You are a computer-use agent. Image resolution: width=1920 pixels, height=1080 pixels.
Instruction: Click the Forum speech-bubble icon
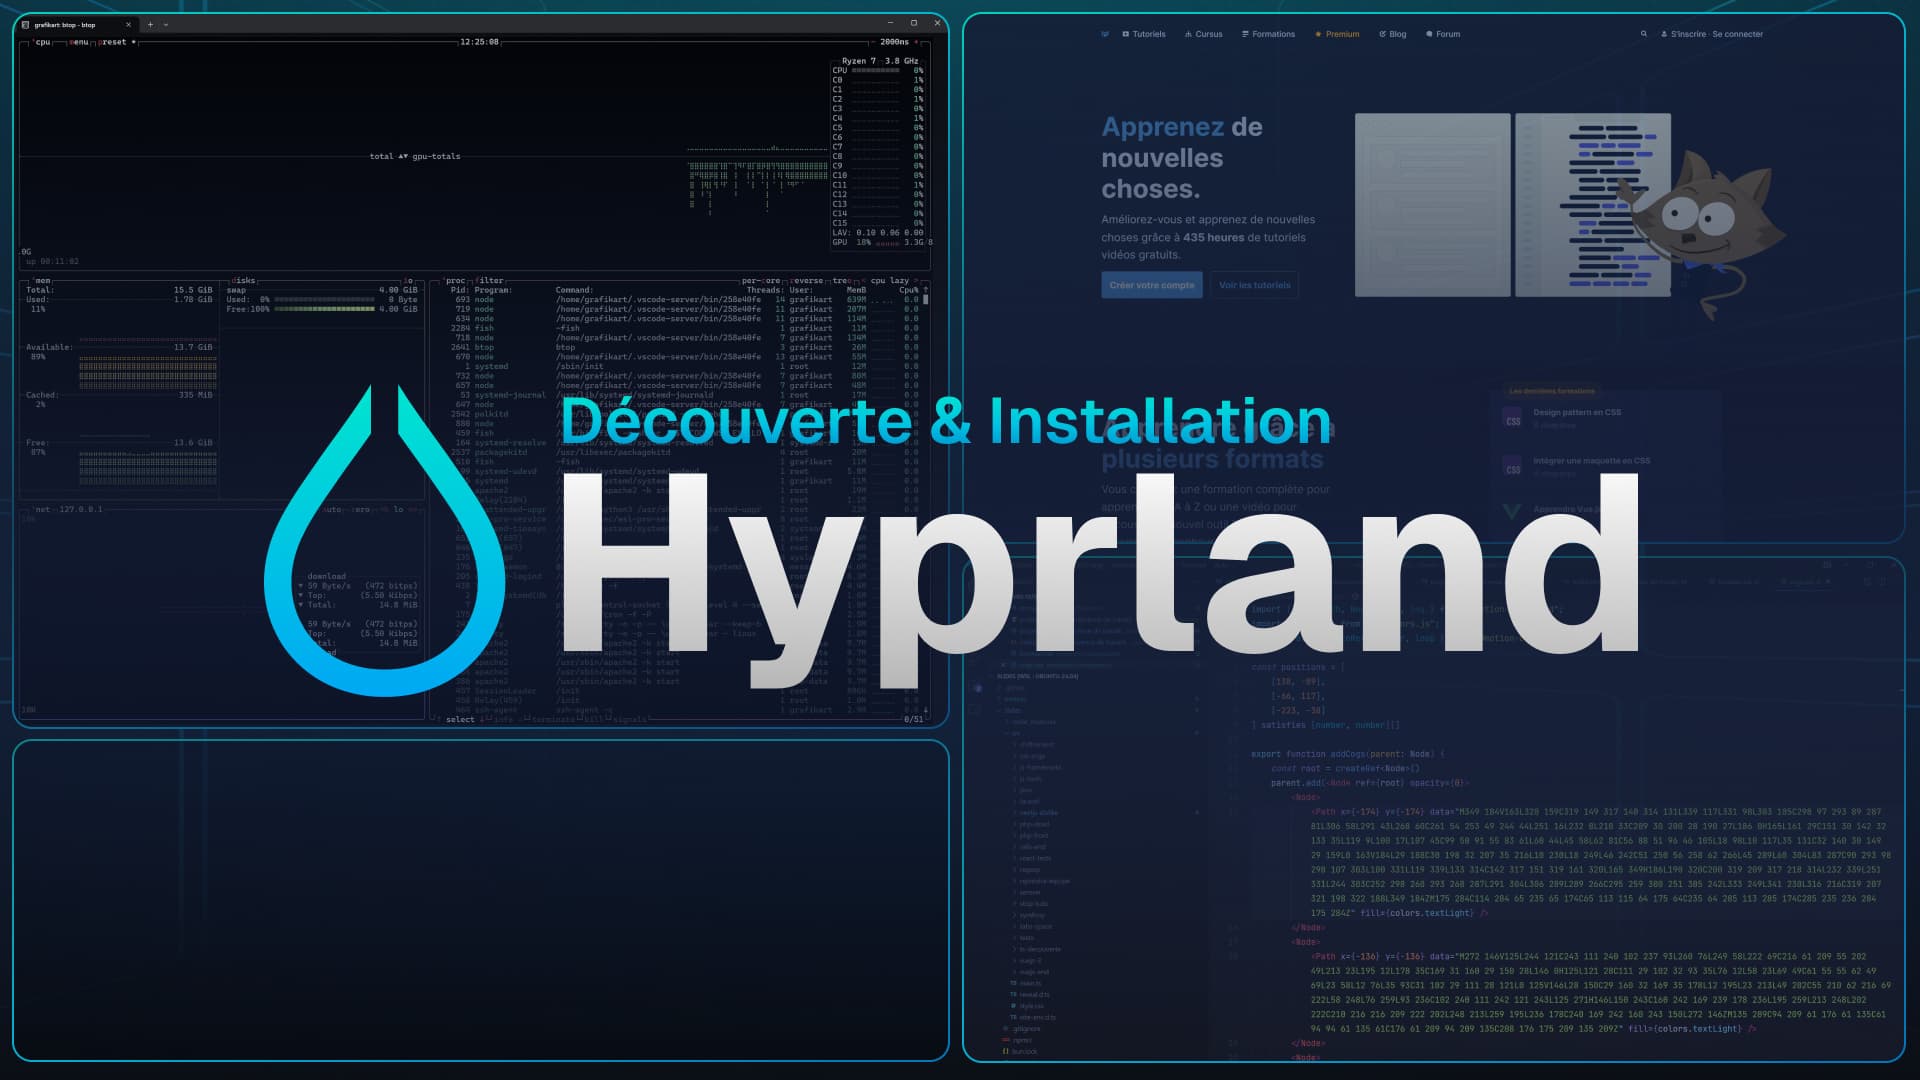click(1428, 33)
